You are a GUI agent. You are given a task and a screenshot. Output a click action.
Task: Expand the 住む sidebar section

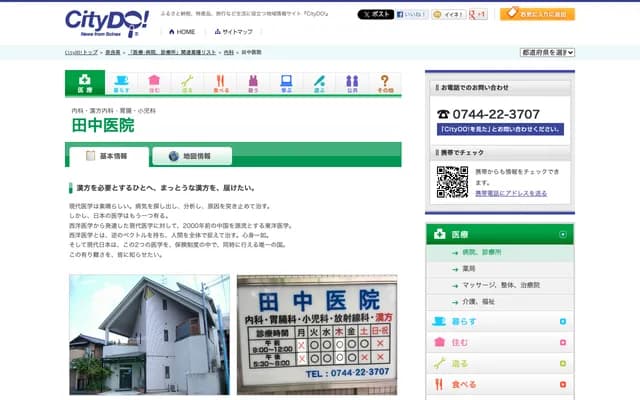pyautogui.click(x=563, y=343)
